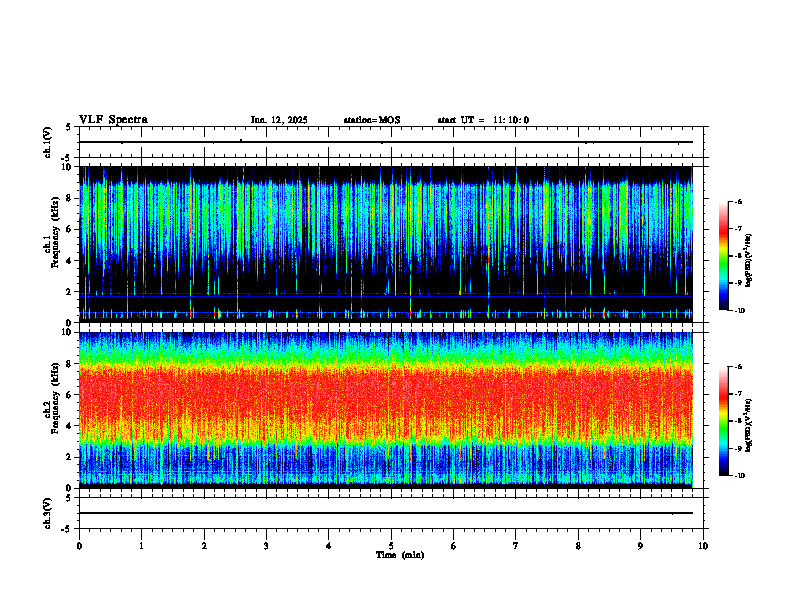Image resolution: width=792 pixels, height=612 pixels.
Task: Click the ch.1 frequency tick "2"
Action: point(70,292)
